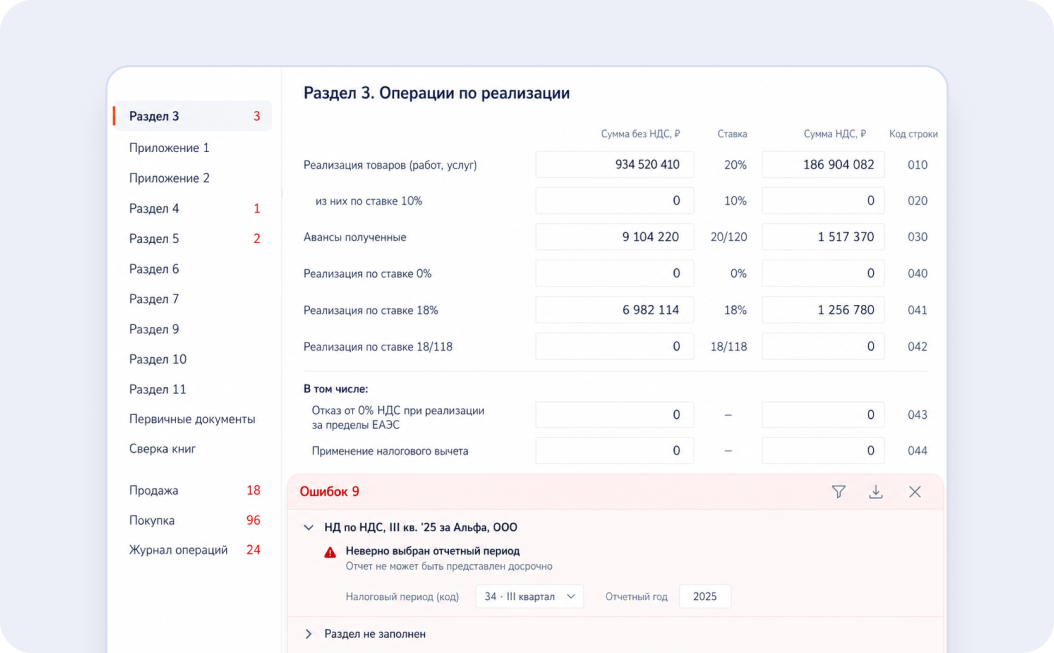The image size is (1054, 653).
Task: Select Раздел 3 in the sidebar
Action: point(193,116)
